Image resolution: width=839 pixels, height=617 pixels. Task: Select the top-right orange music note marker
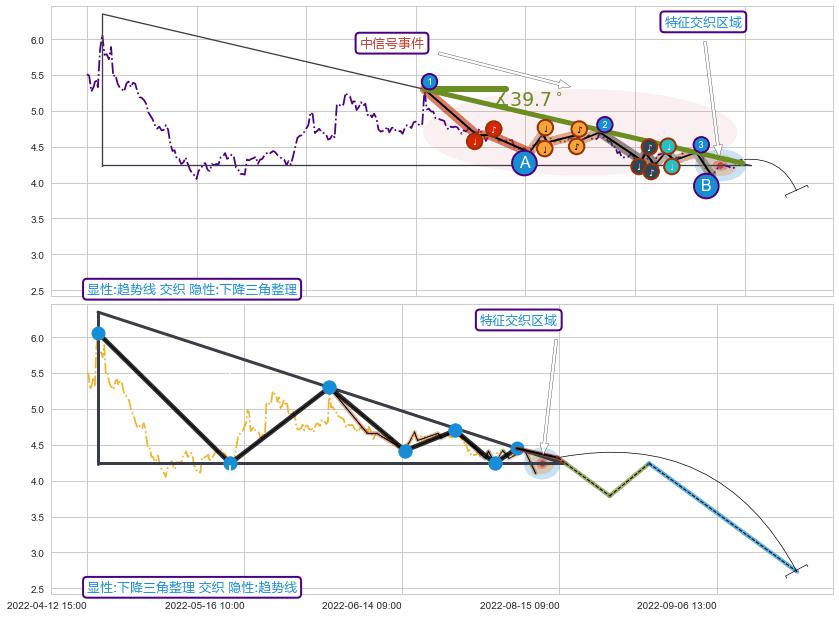pos(579,129)
